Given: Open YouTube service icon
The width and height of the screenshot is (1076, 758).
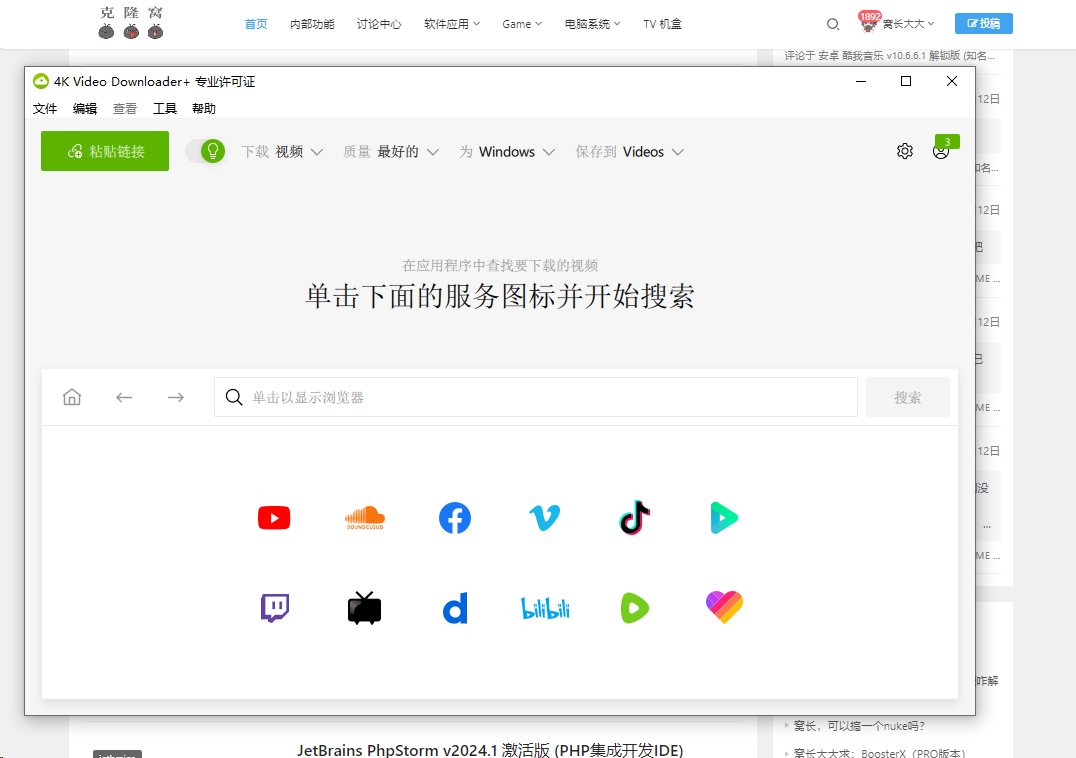Looking at the screenshot, I should [274, 518].
